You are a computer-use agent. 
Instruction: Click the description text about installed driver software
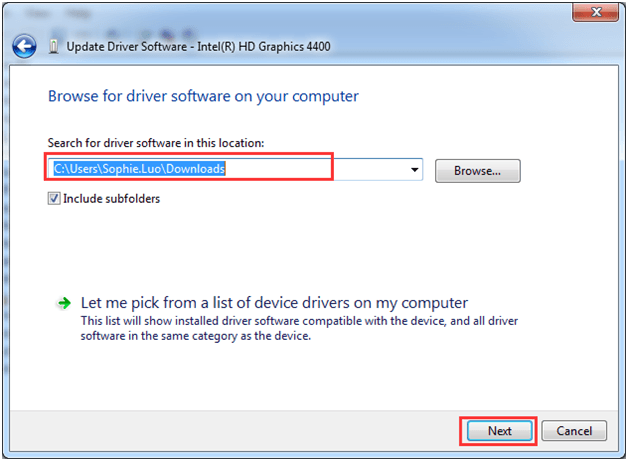point(299,328)
